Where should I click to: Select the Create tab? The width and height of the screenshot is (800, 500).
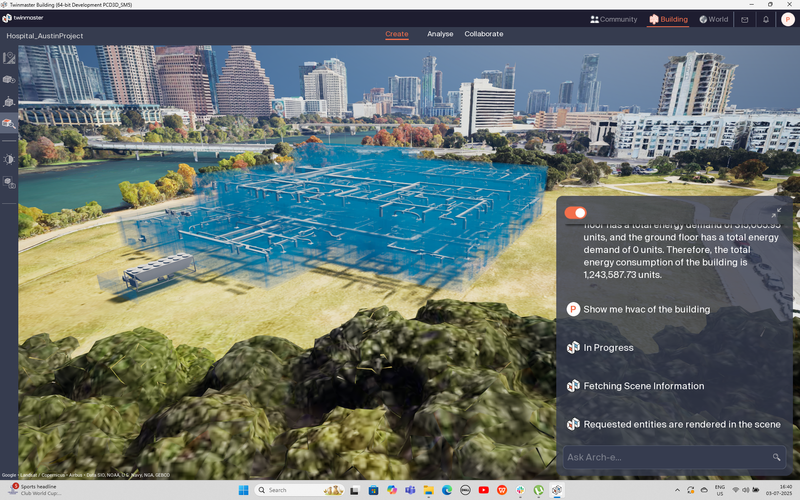pos(397,34)
